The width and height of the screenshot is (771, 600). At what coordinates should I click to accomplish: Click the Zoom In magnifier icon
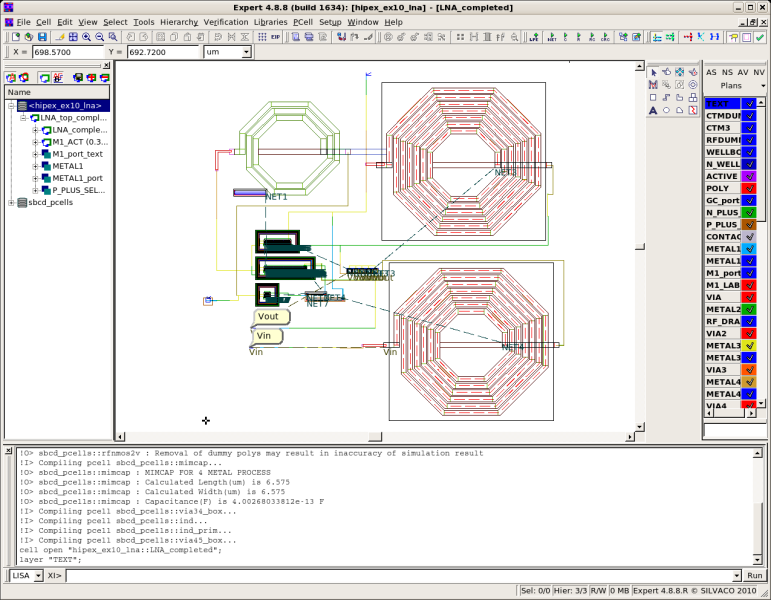click(87, 37)
